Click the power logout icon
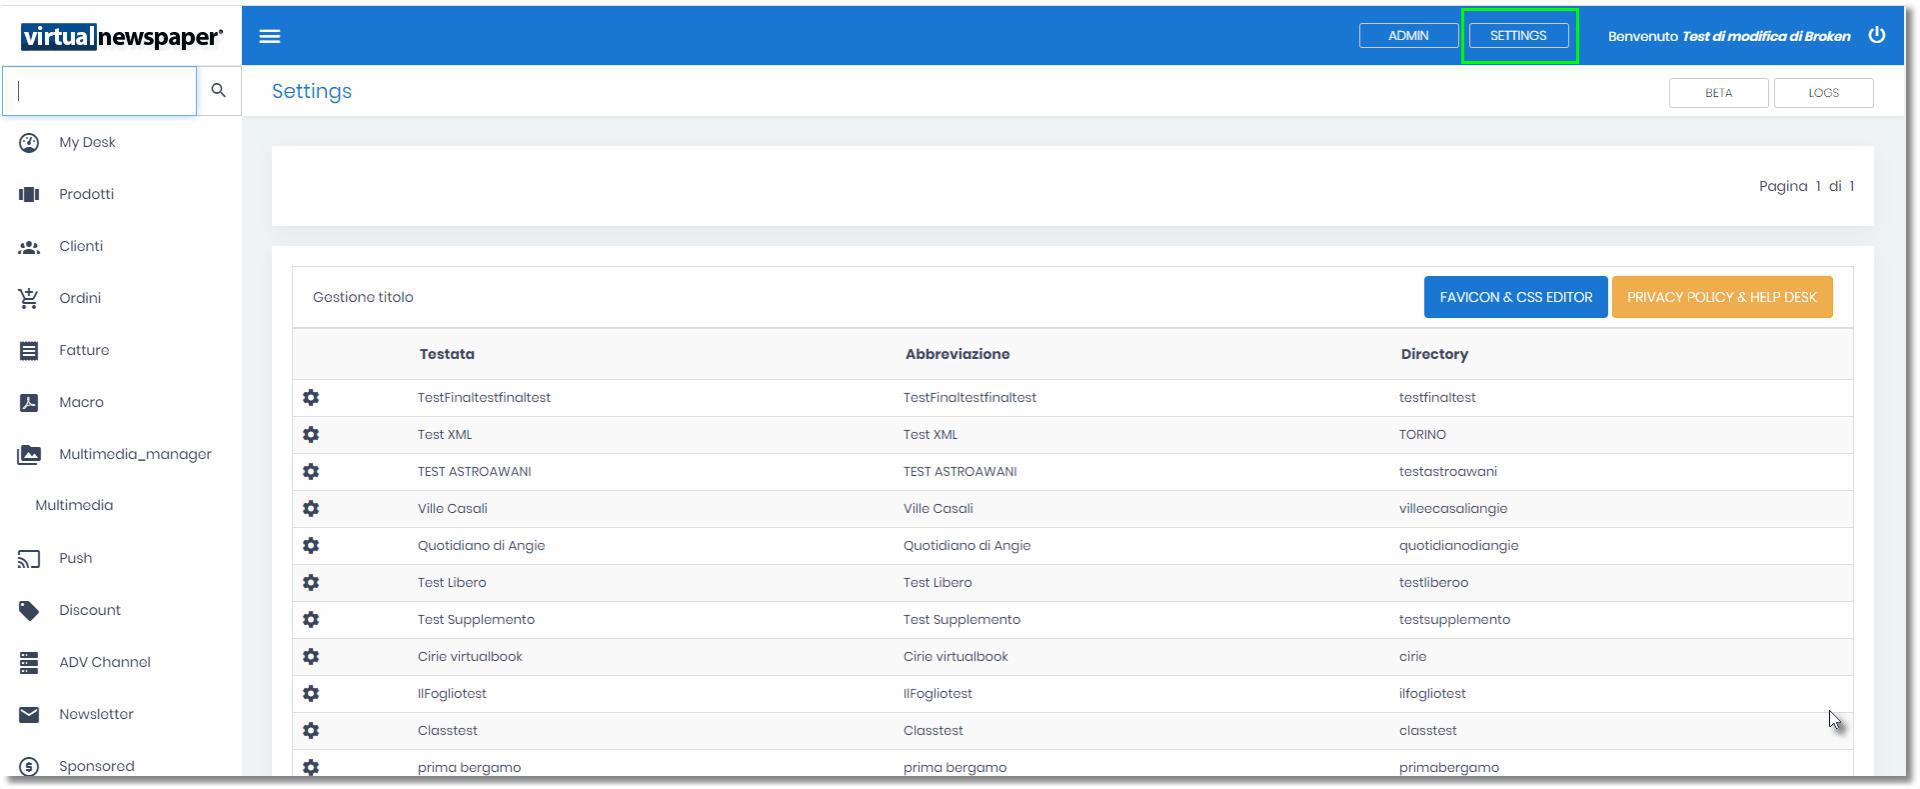1920x789 pixels. (1876, 35)
